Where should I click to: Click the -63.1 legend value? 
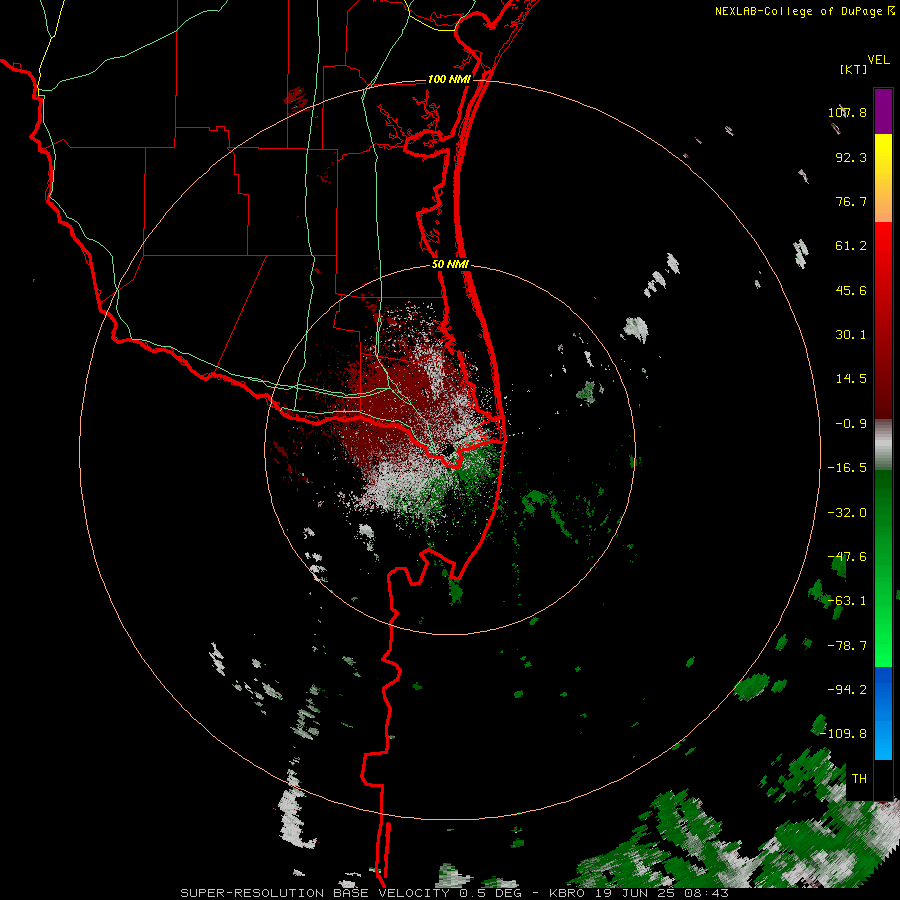(x=847, y=601)
